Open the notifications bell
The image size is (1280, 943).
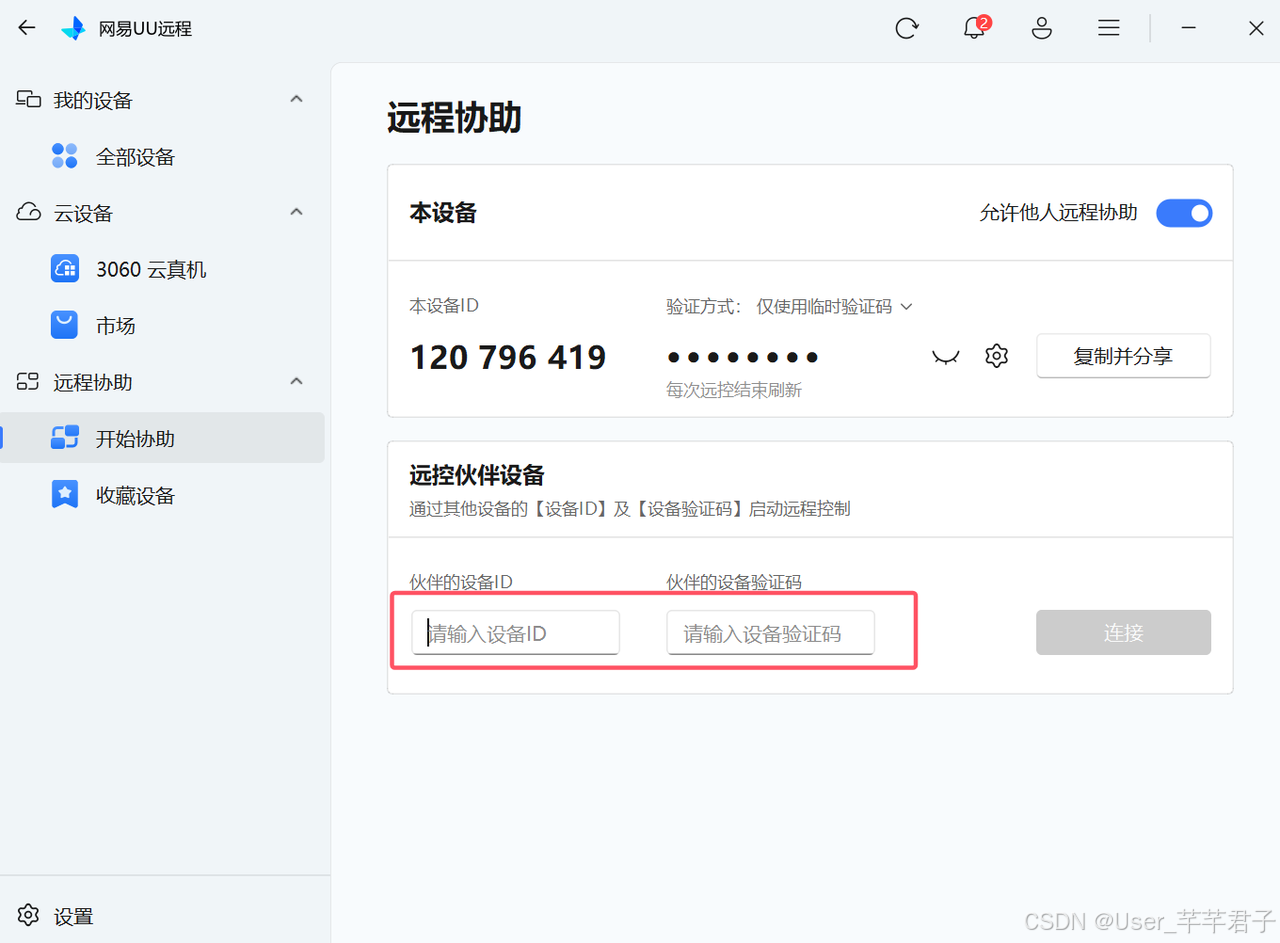(974, 28)
